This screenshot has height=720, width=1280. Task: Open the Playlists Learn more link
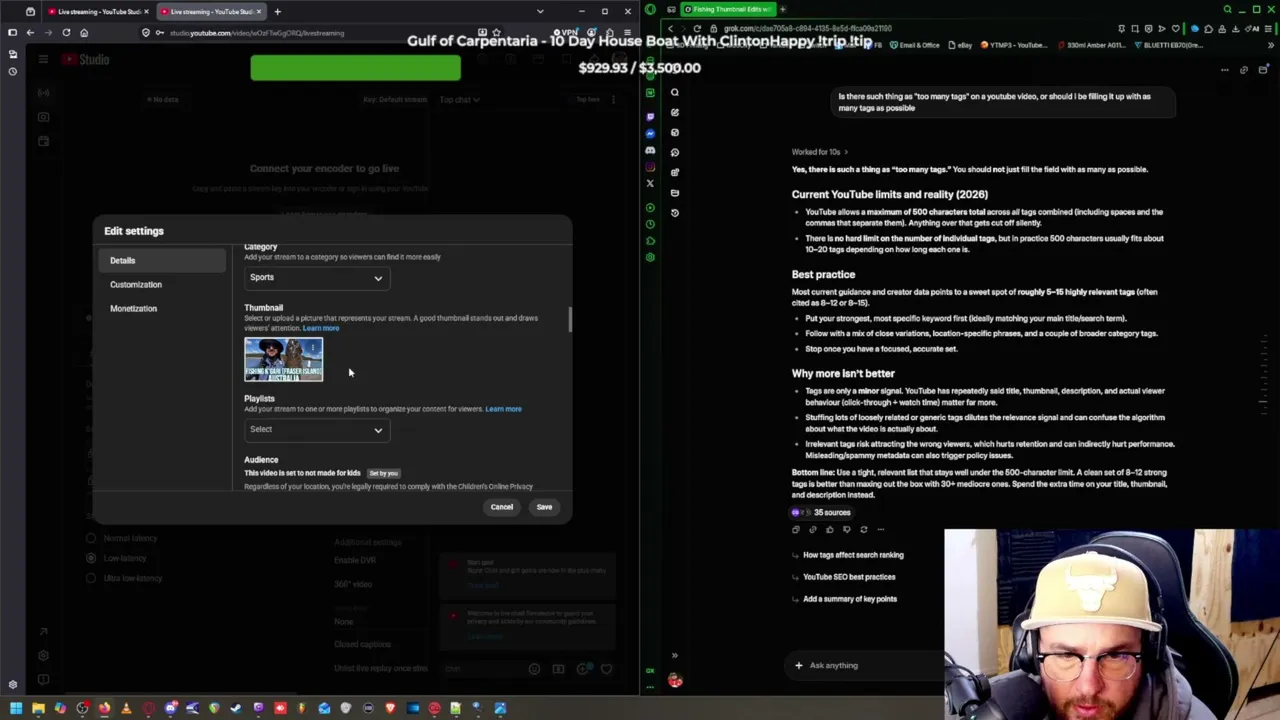(503, 409)
